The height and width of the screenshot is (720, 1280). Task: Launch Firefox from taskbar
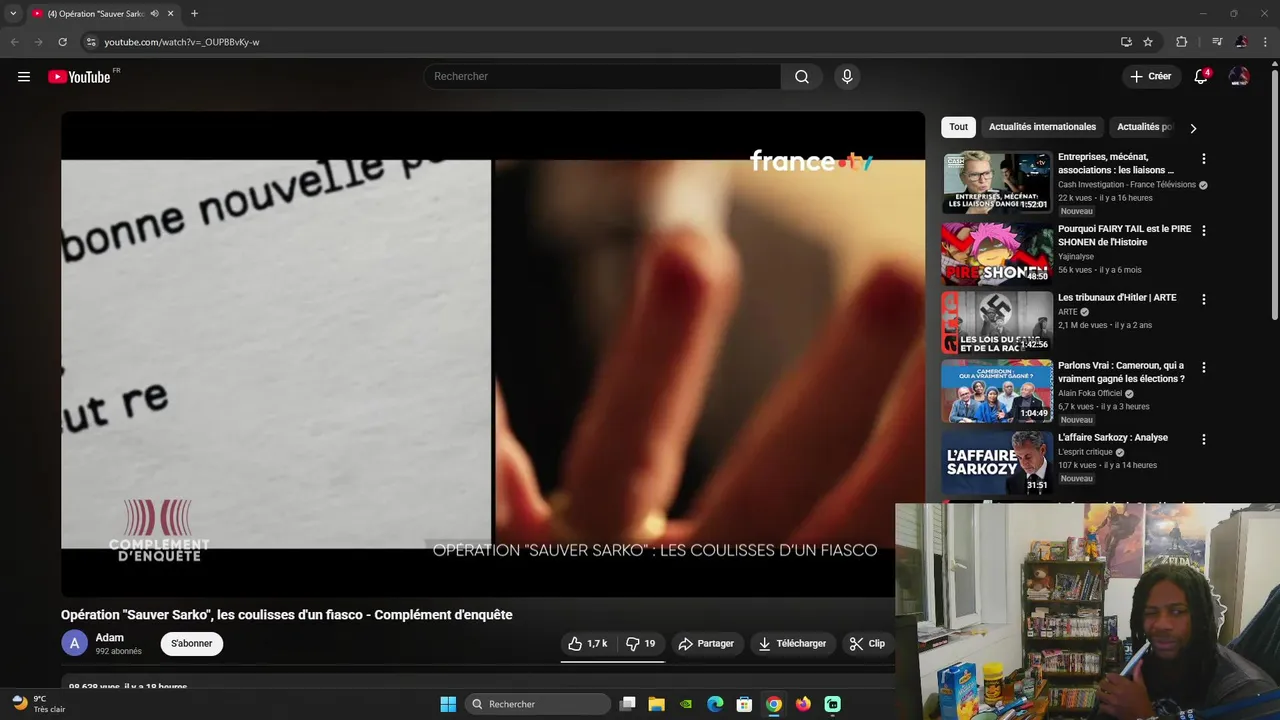(803, 704)
